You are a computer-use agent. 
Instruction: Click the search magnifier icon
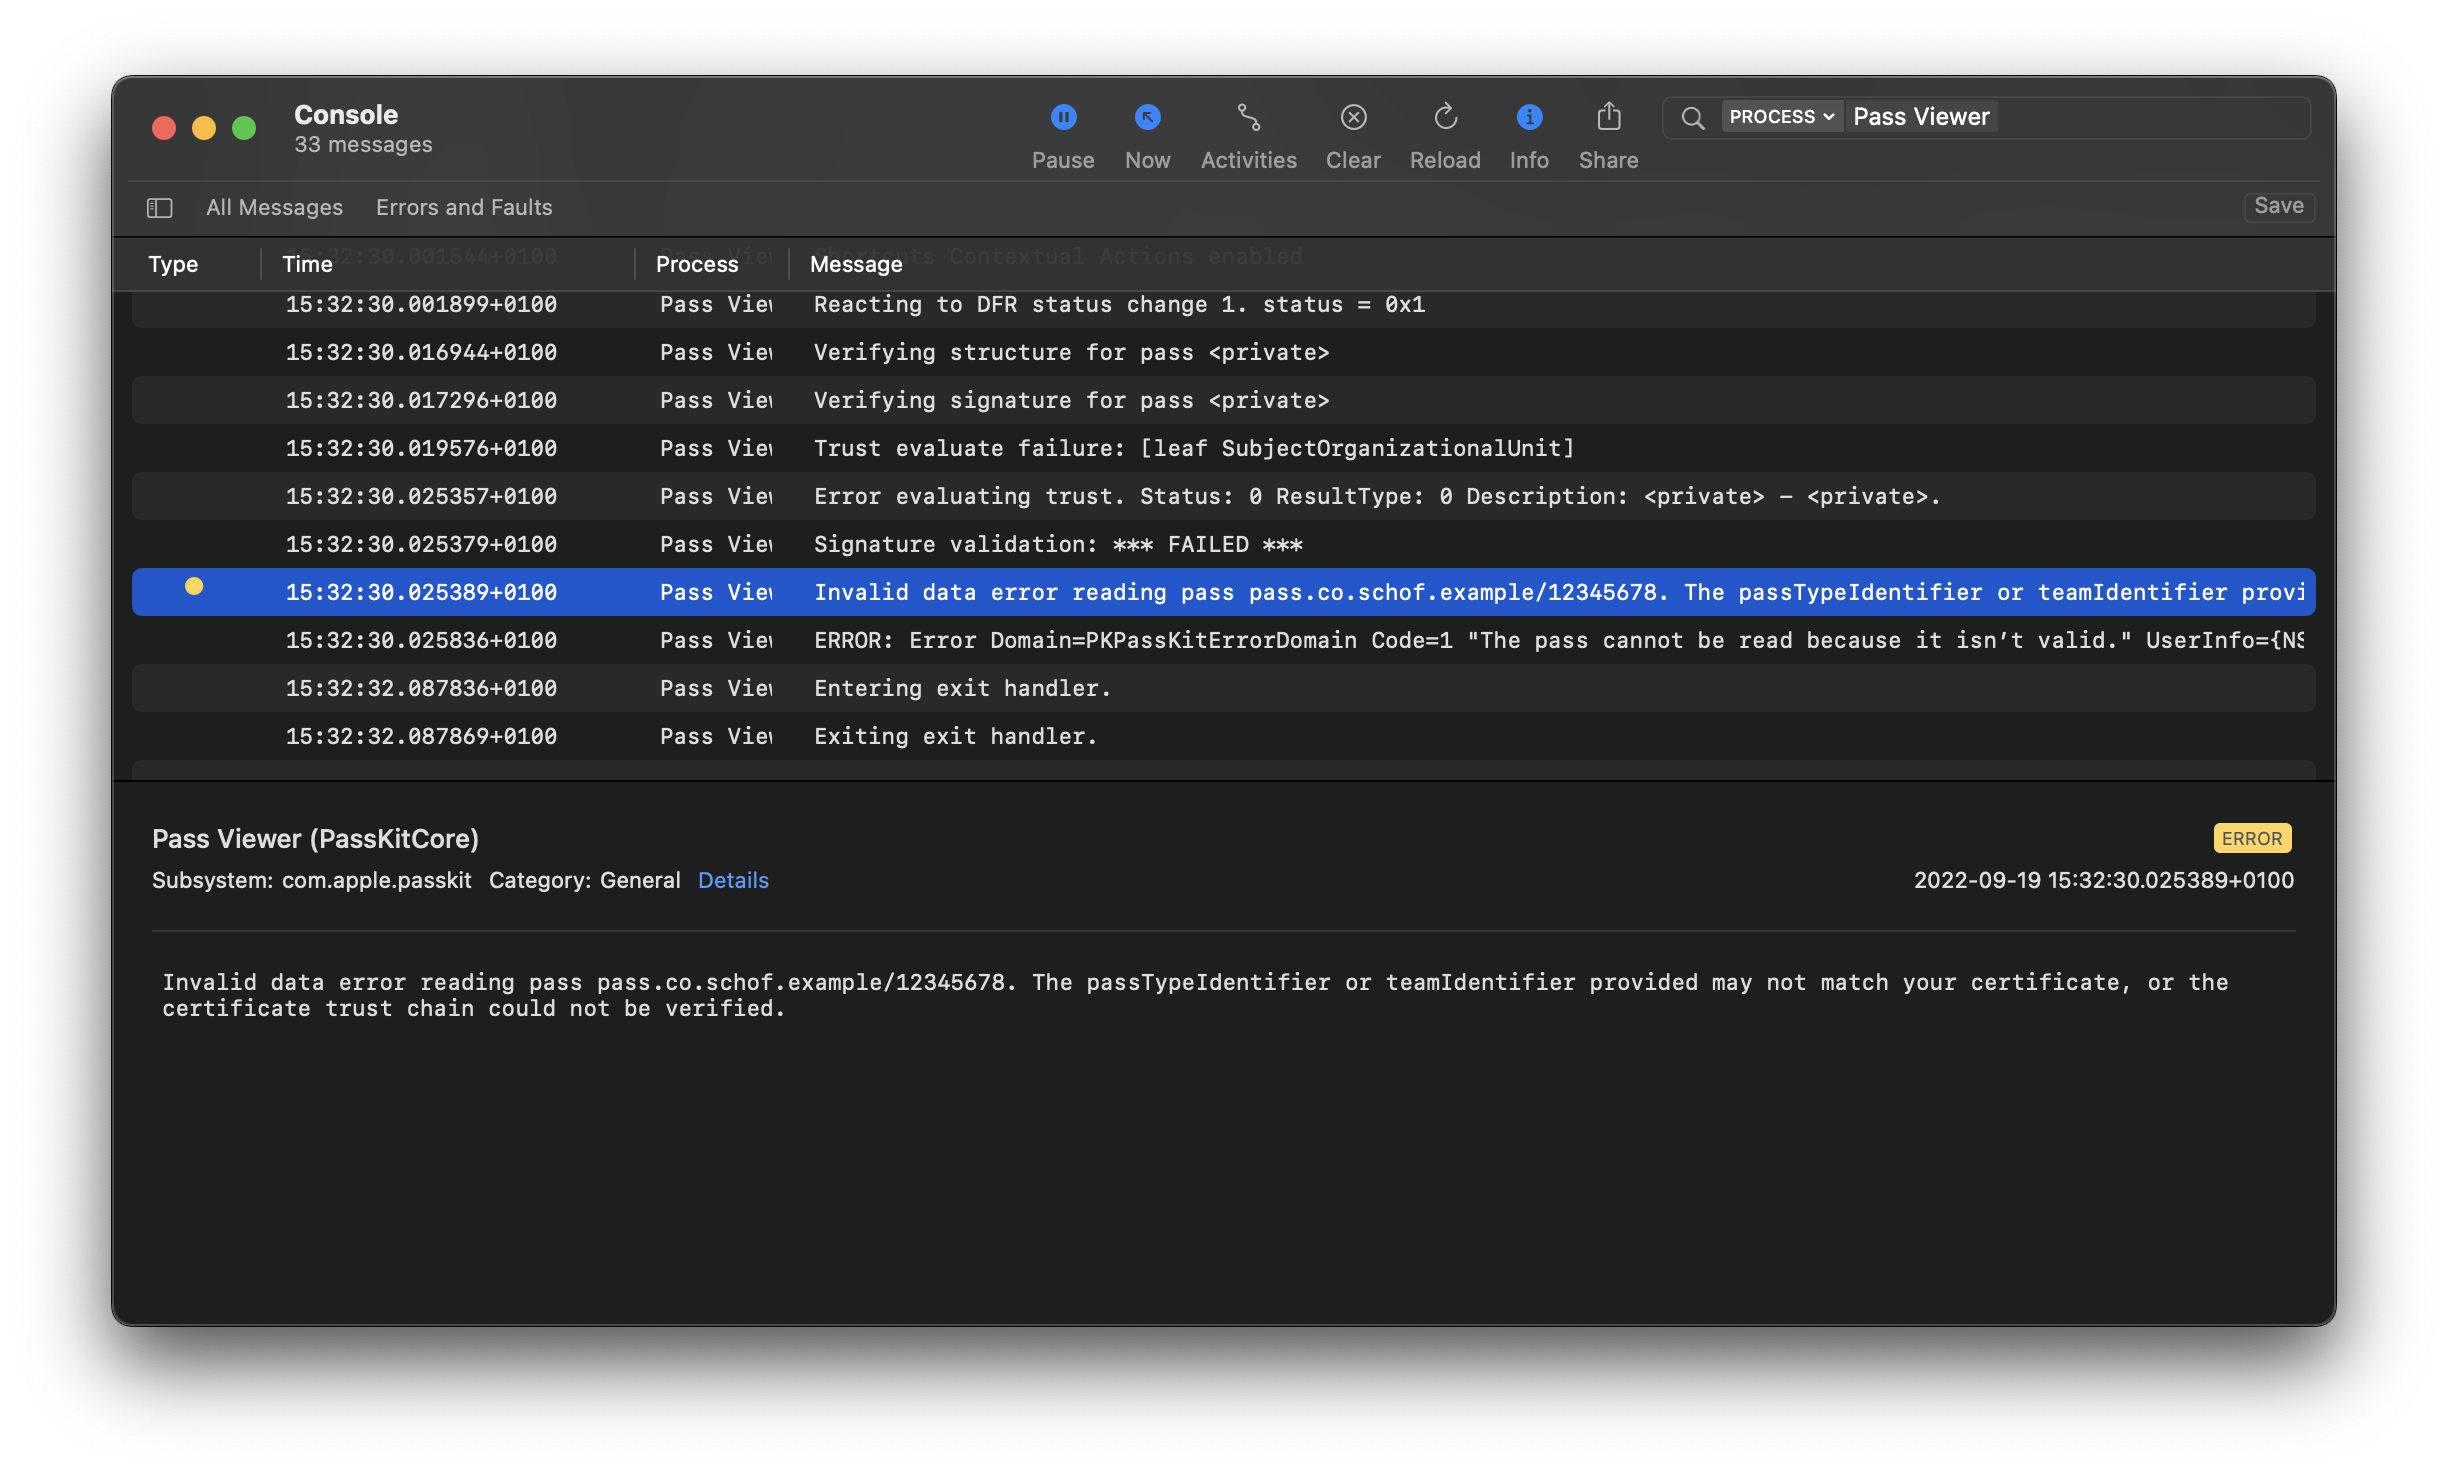coord(1692,118)
